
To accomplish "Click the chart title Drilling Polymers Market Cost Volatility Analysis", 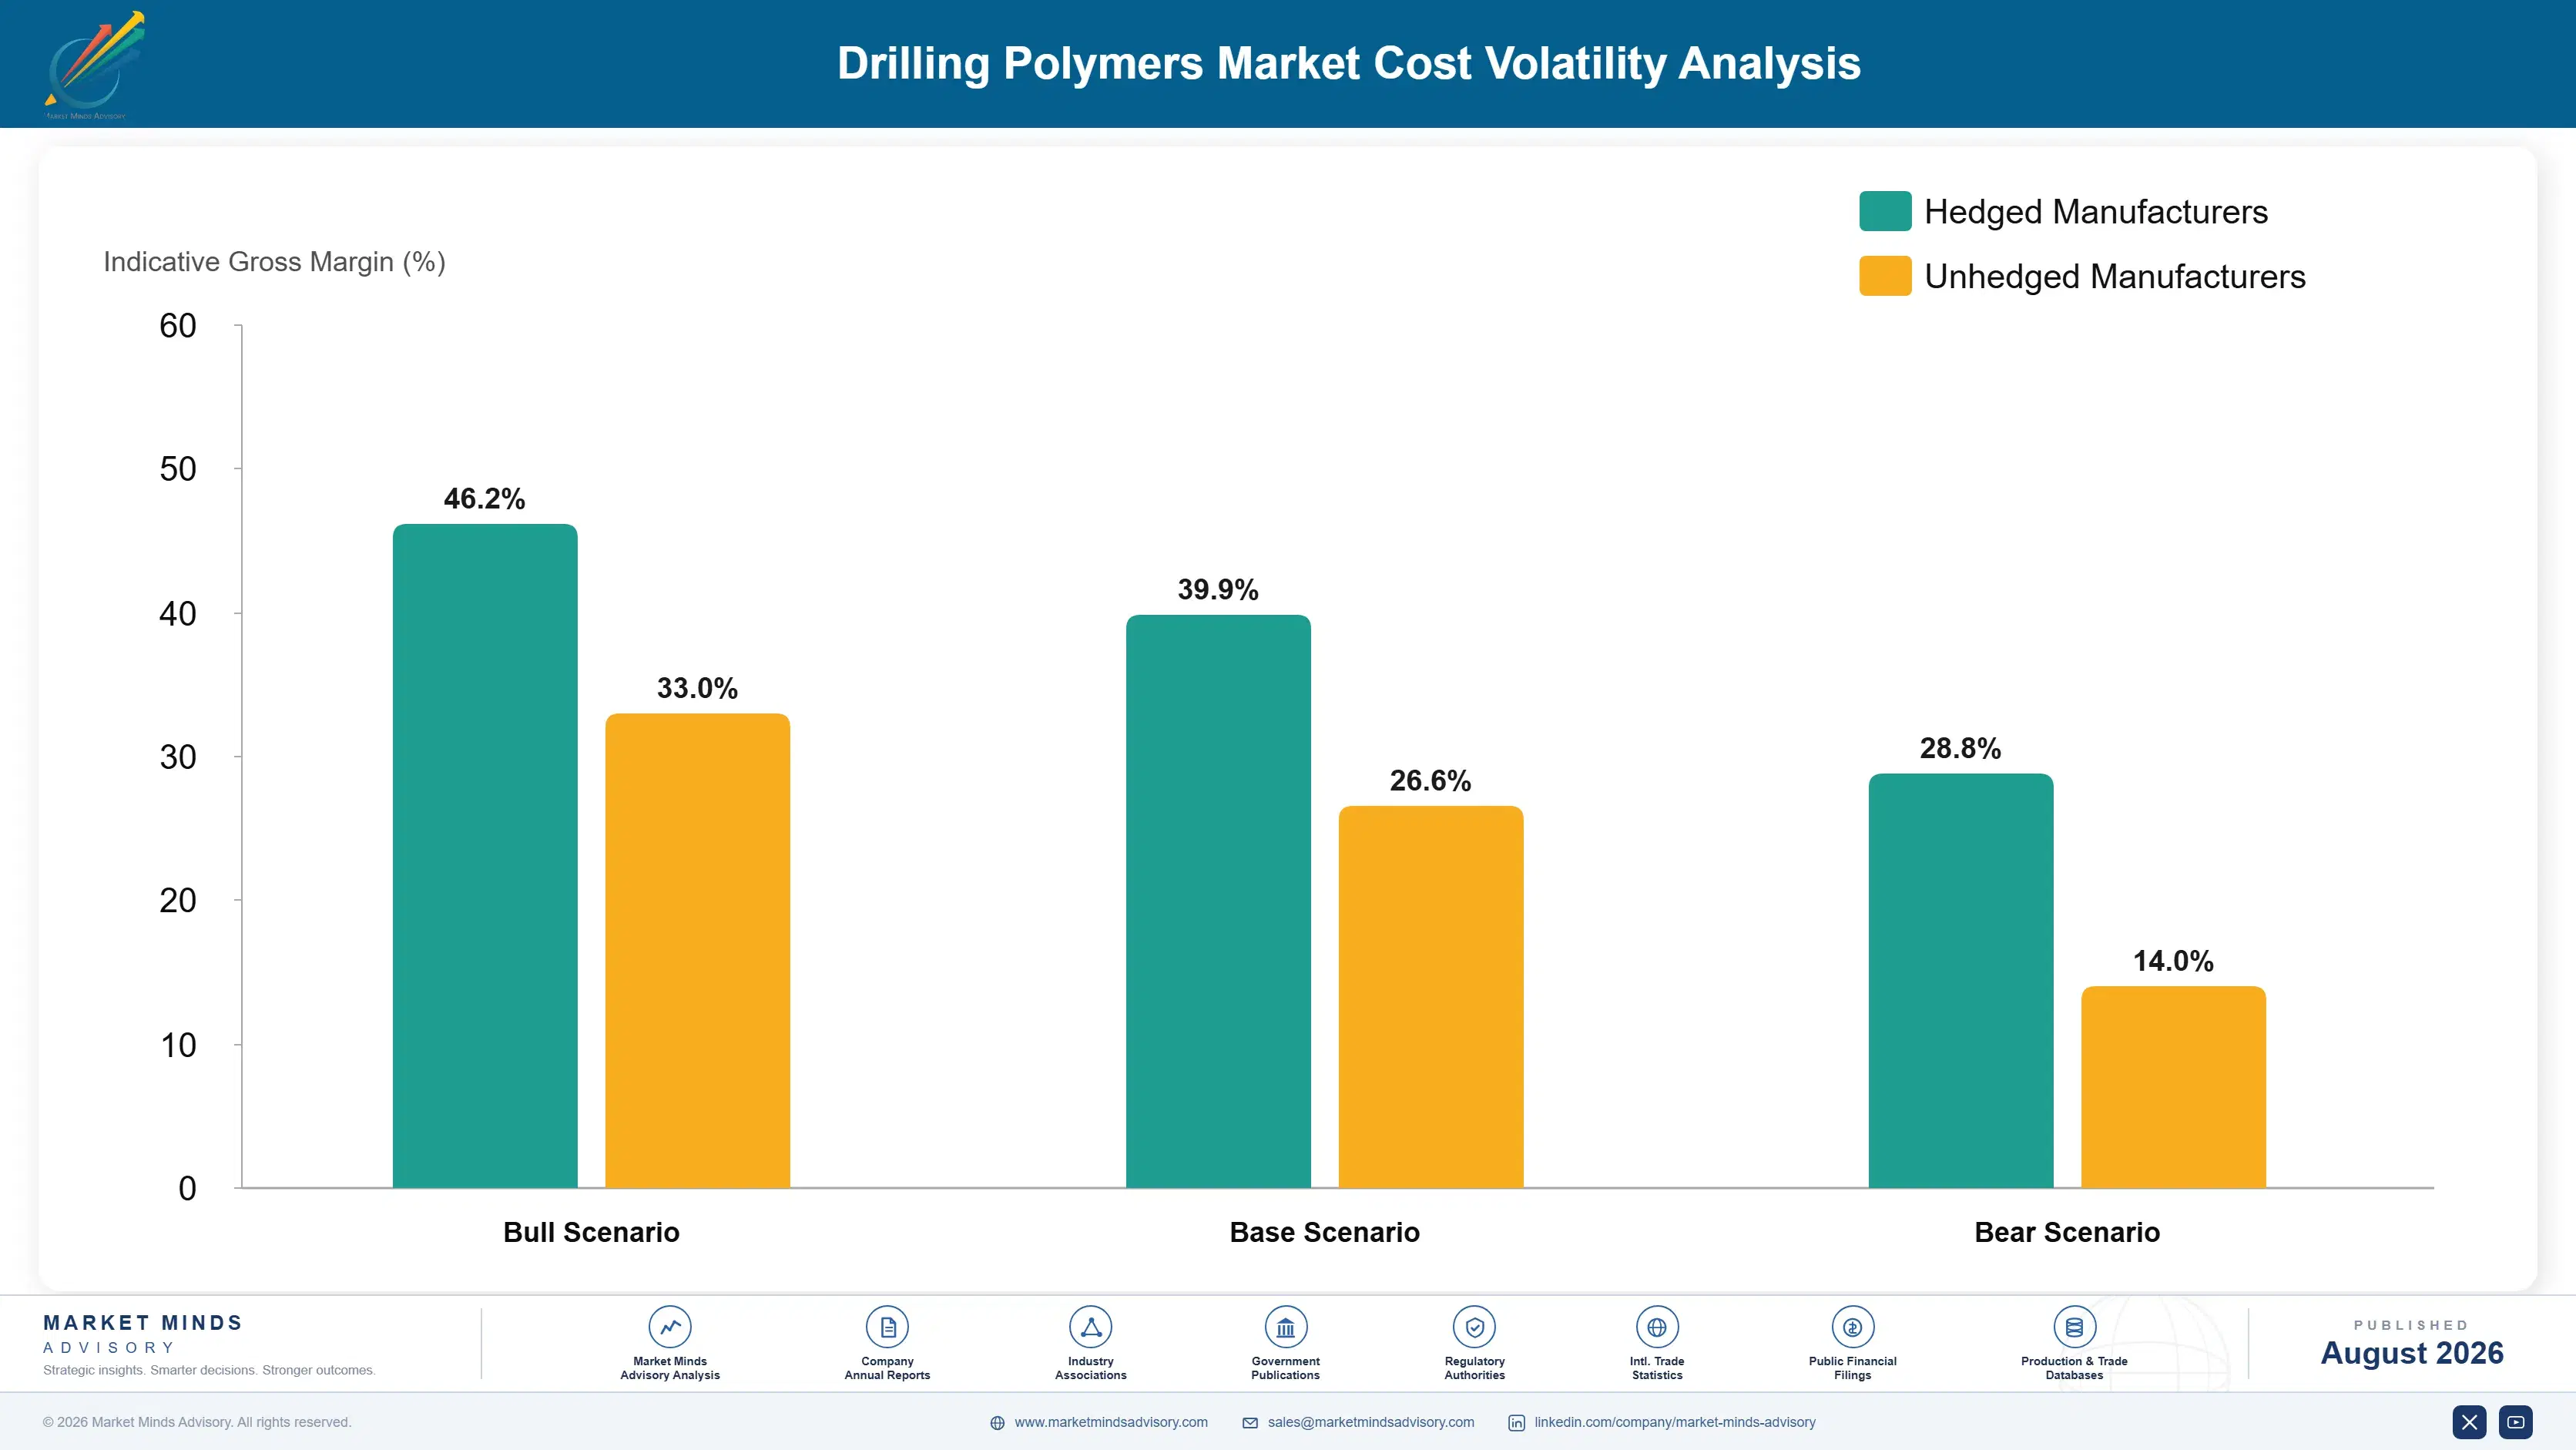I will (1348, 63).
